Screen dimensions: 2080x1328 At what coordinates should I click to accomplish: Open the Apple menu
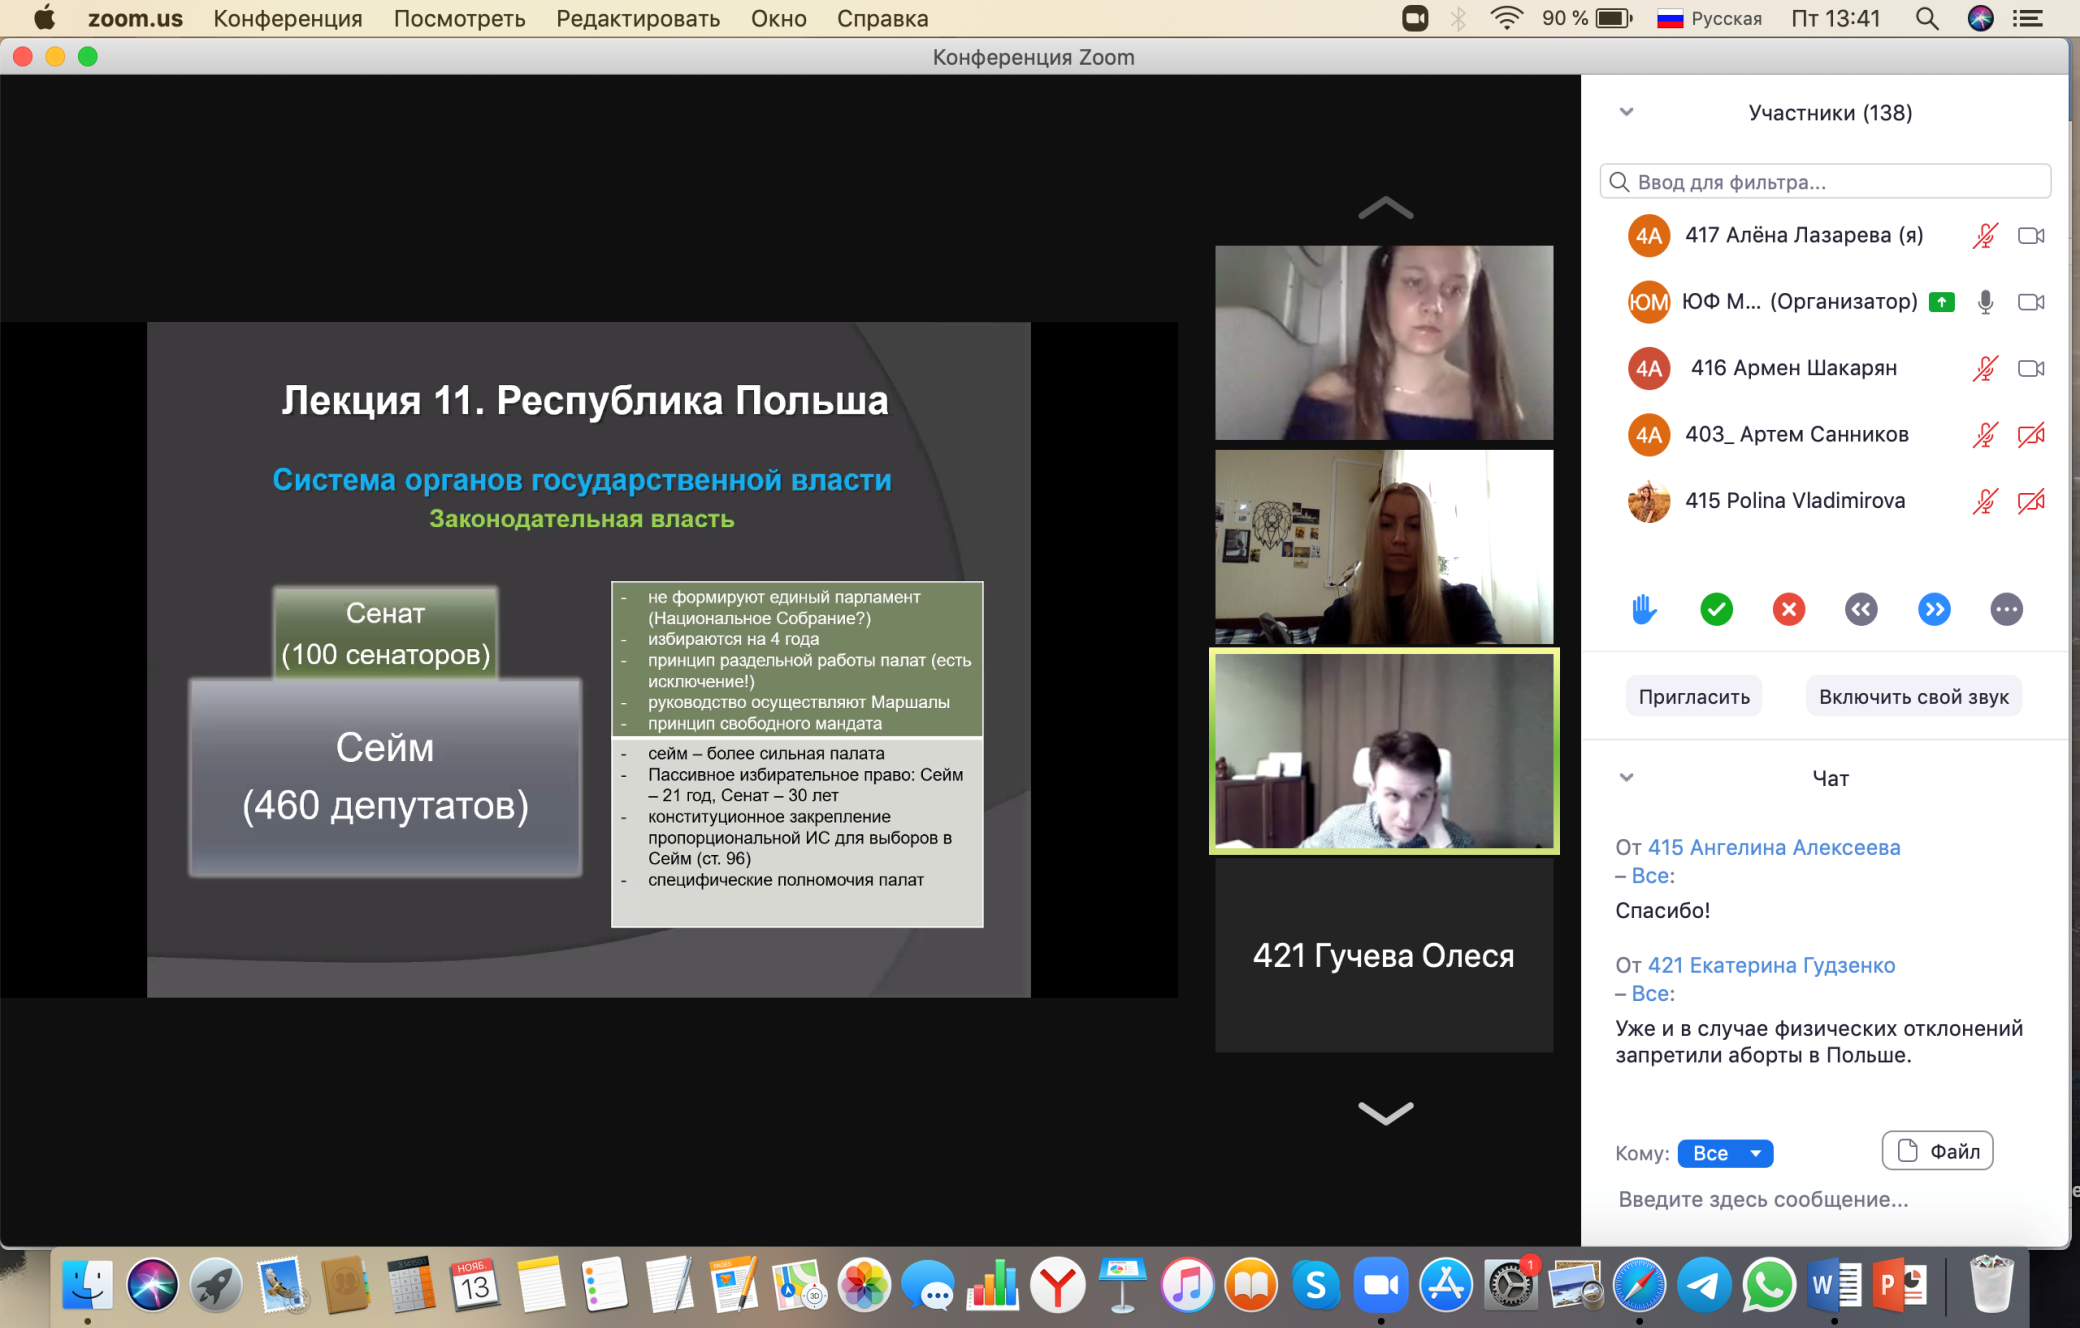pyautogui.click(x=45, y=18)
